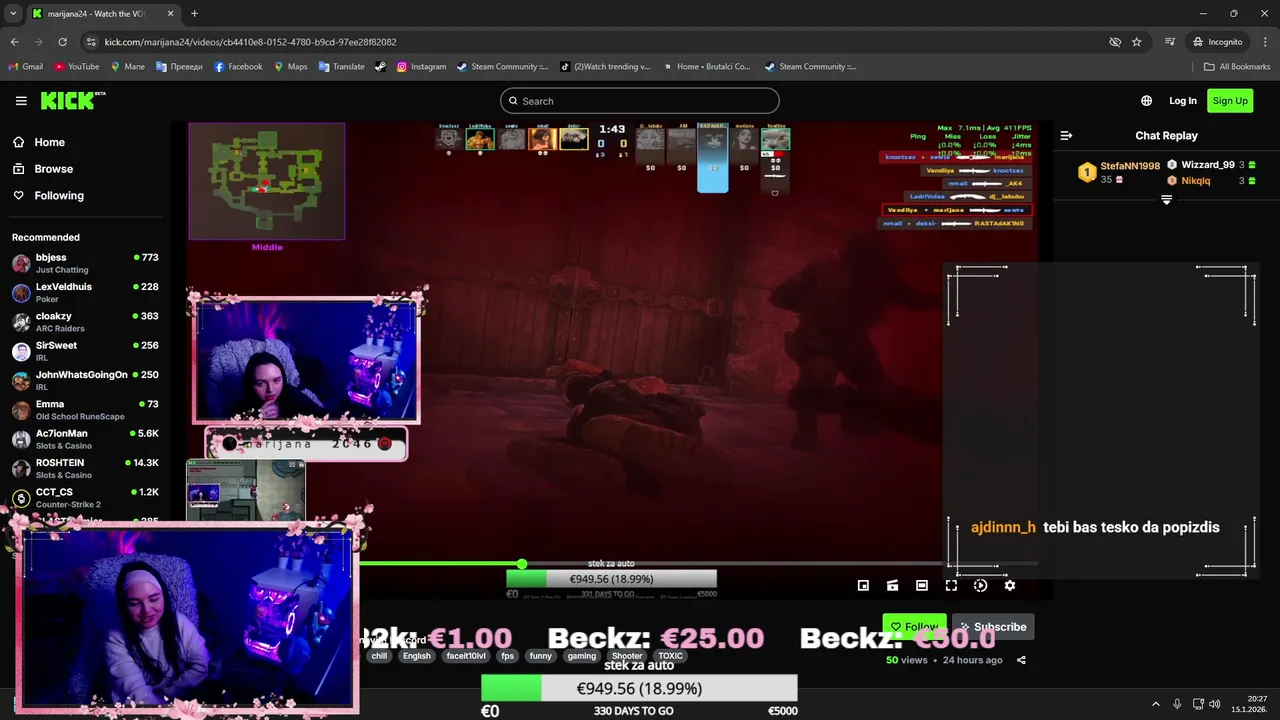Image resolution: width=1280 pixels, height=720 pixels.
Task: Open language globe selector
Action: 1146,101
